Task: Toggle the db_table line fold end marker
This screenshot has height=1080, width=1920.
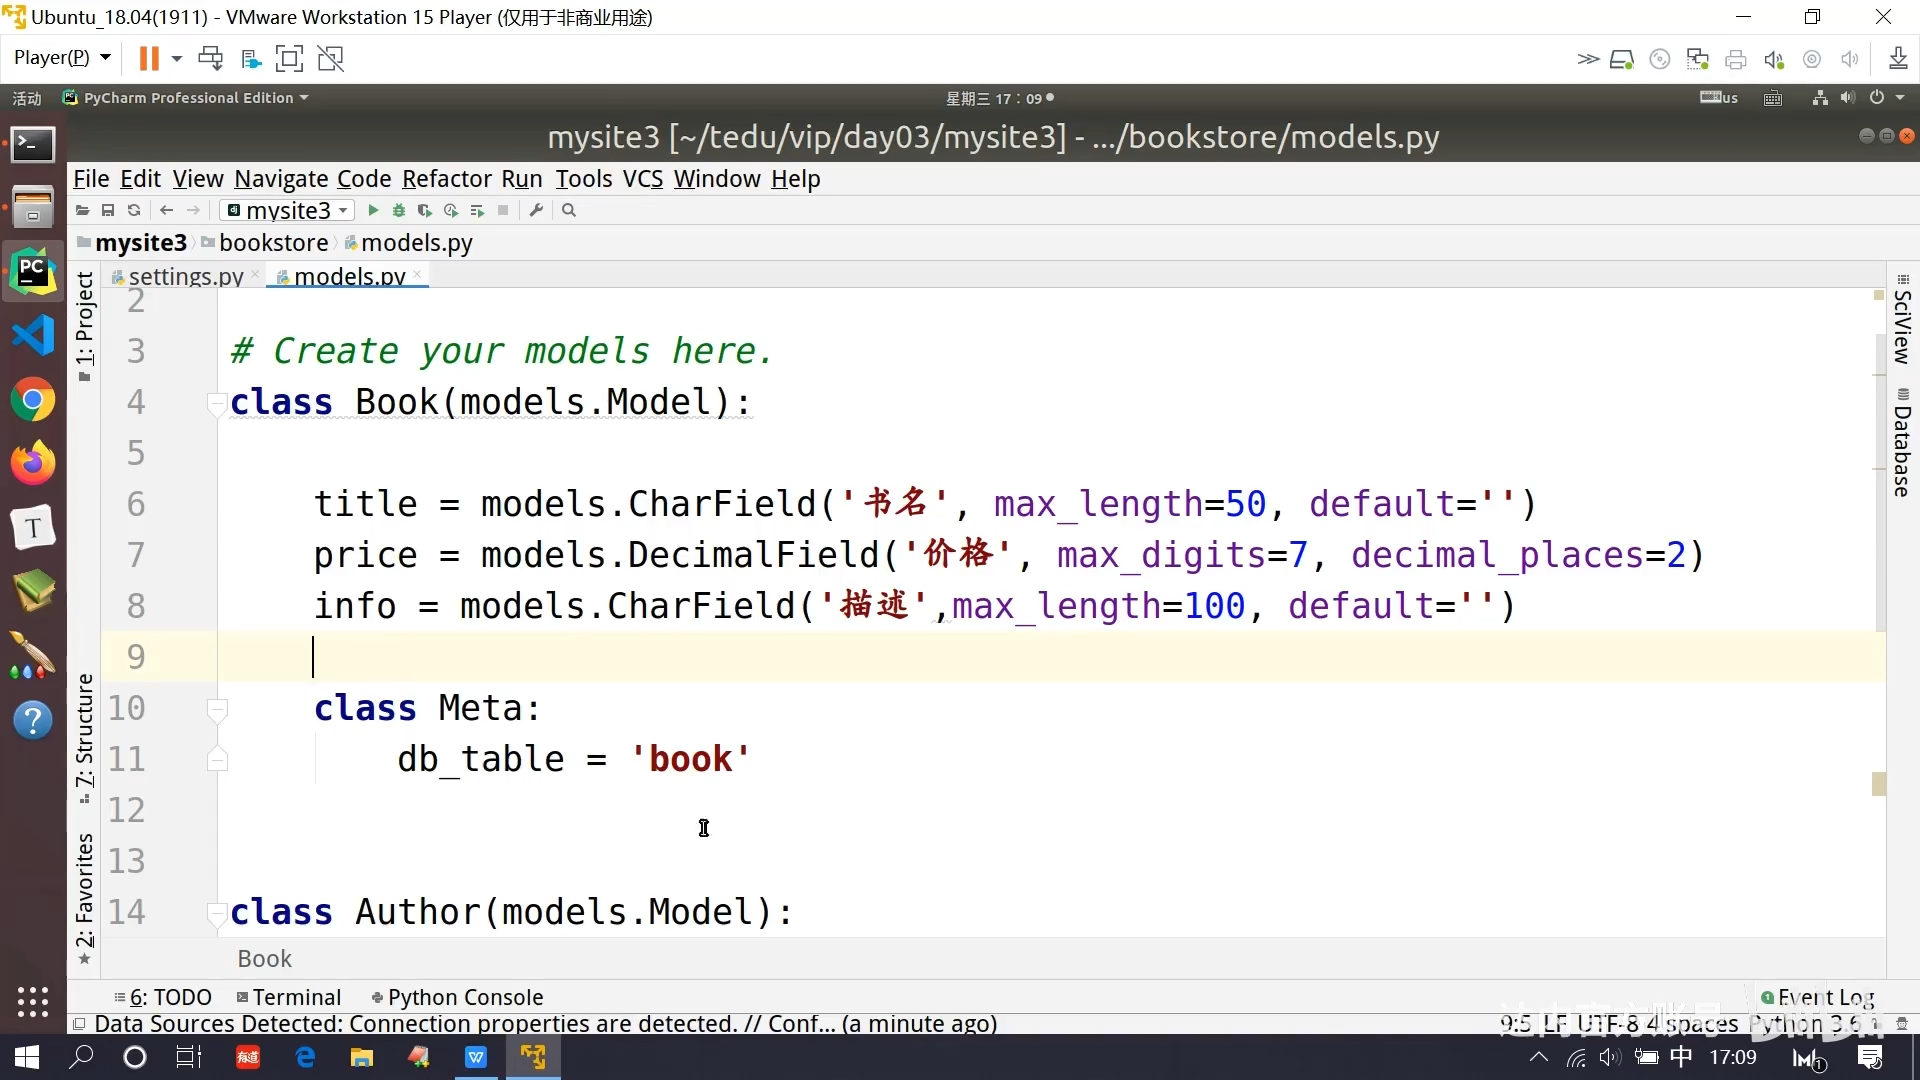Action: (217, 760)
